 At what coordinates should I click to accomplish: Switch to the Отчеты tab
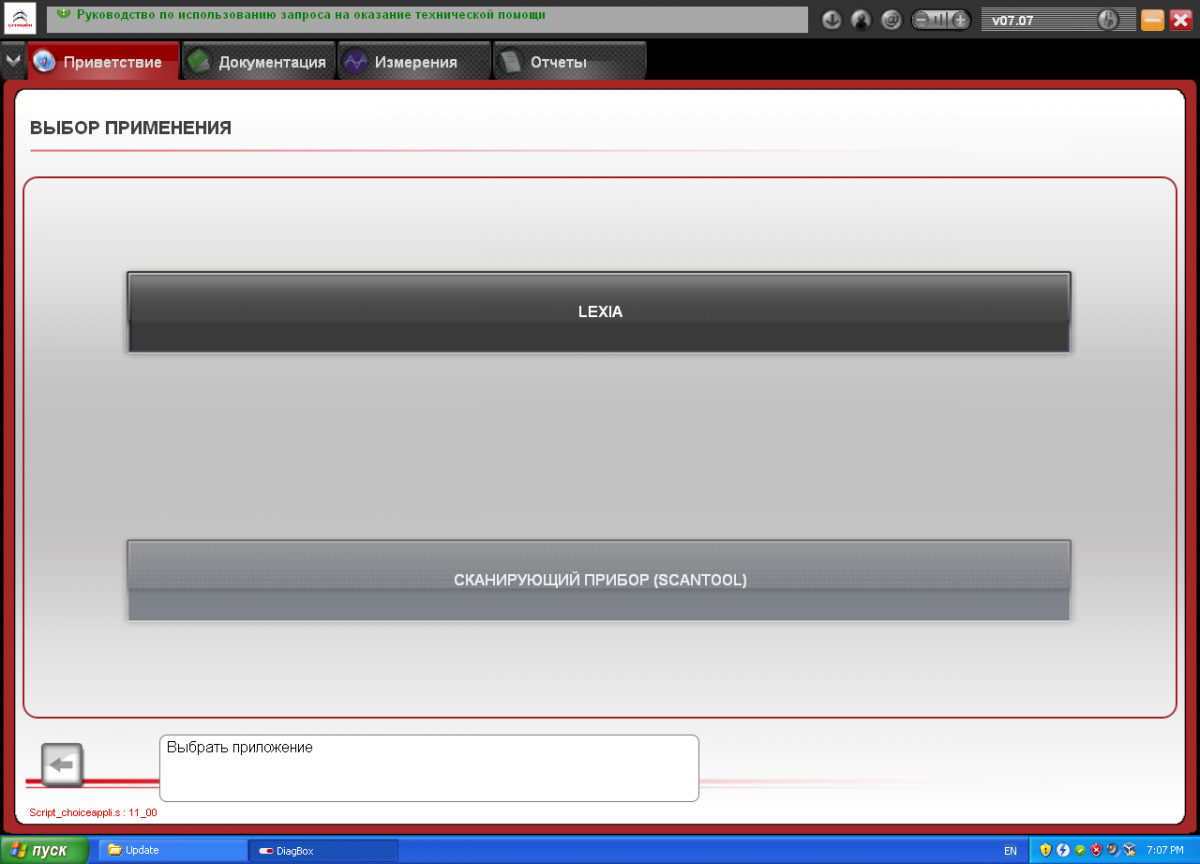tap(570, 61)
